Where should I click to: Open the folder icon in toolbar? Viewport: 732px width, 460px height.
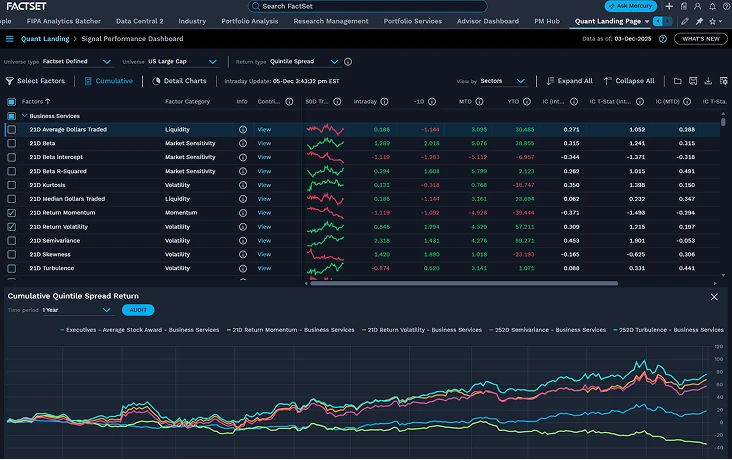[x=677, y=81]
